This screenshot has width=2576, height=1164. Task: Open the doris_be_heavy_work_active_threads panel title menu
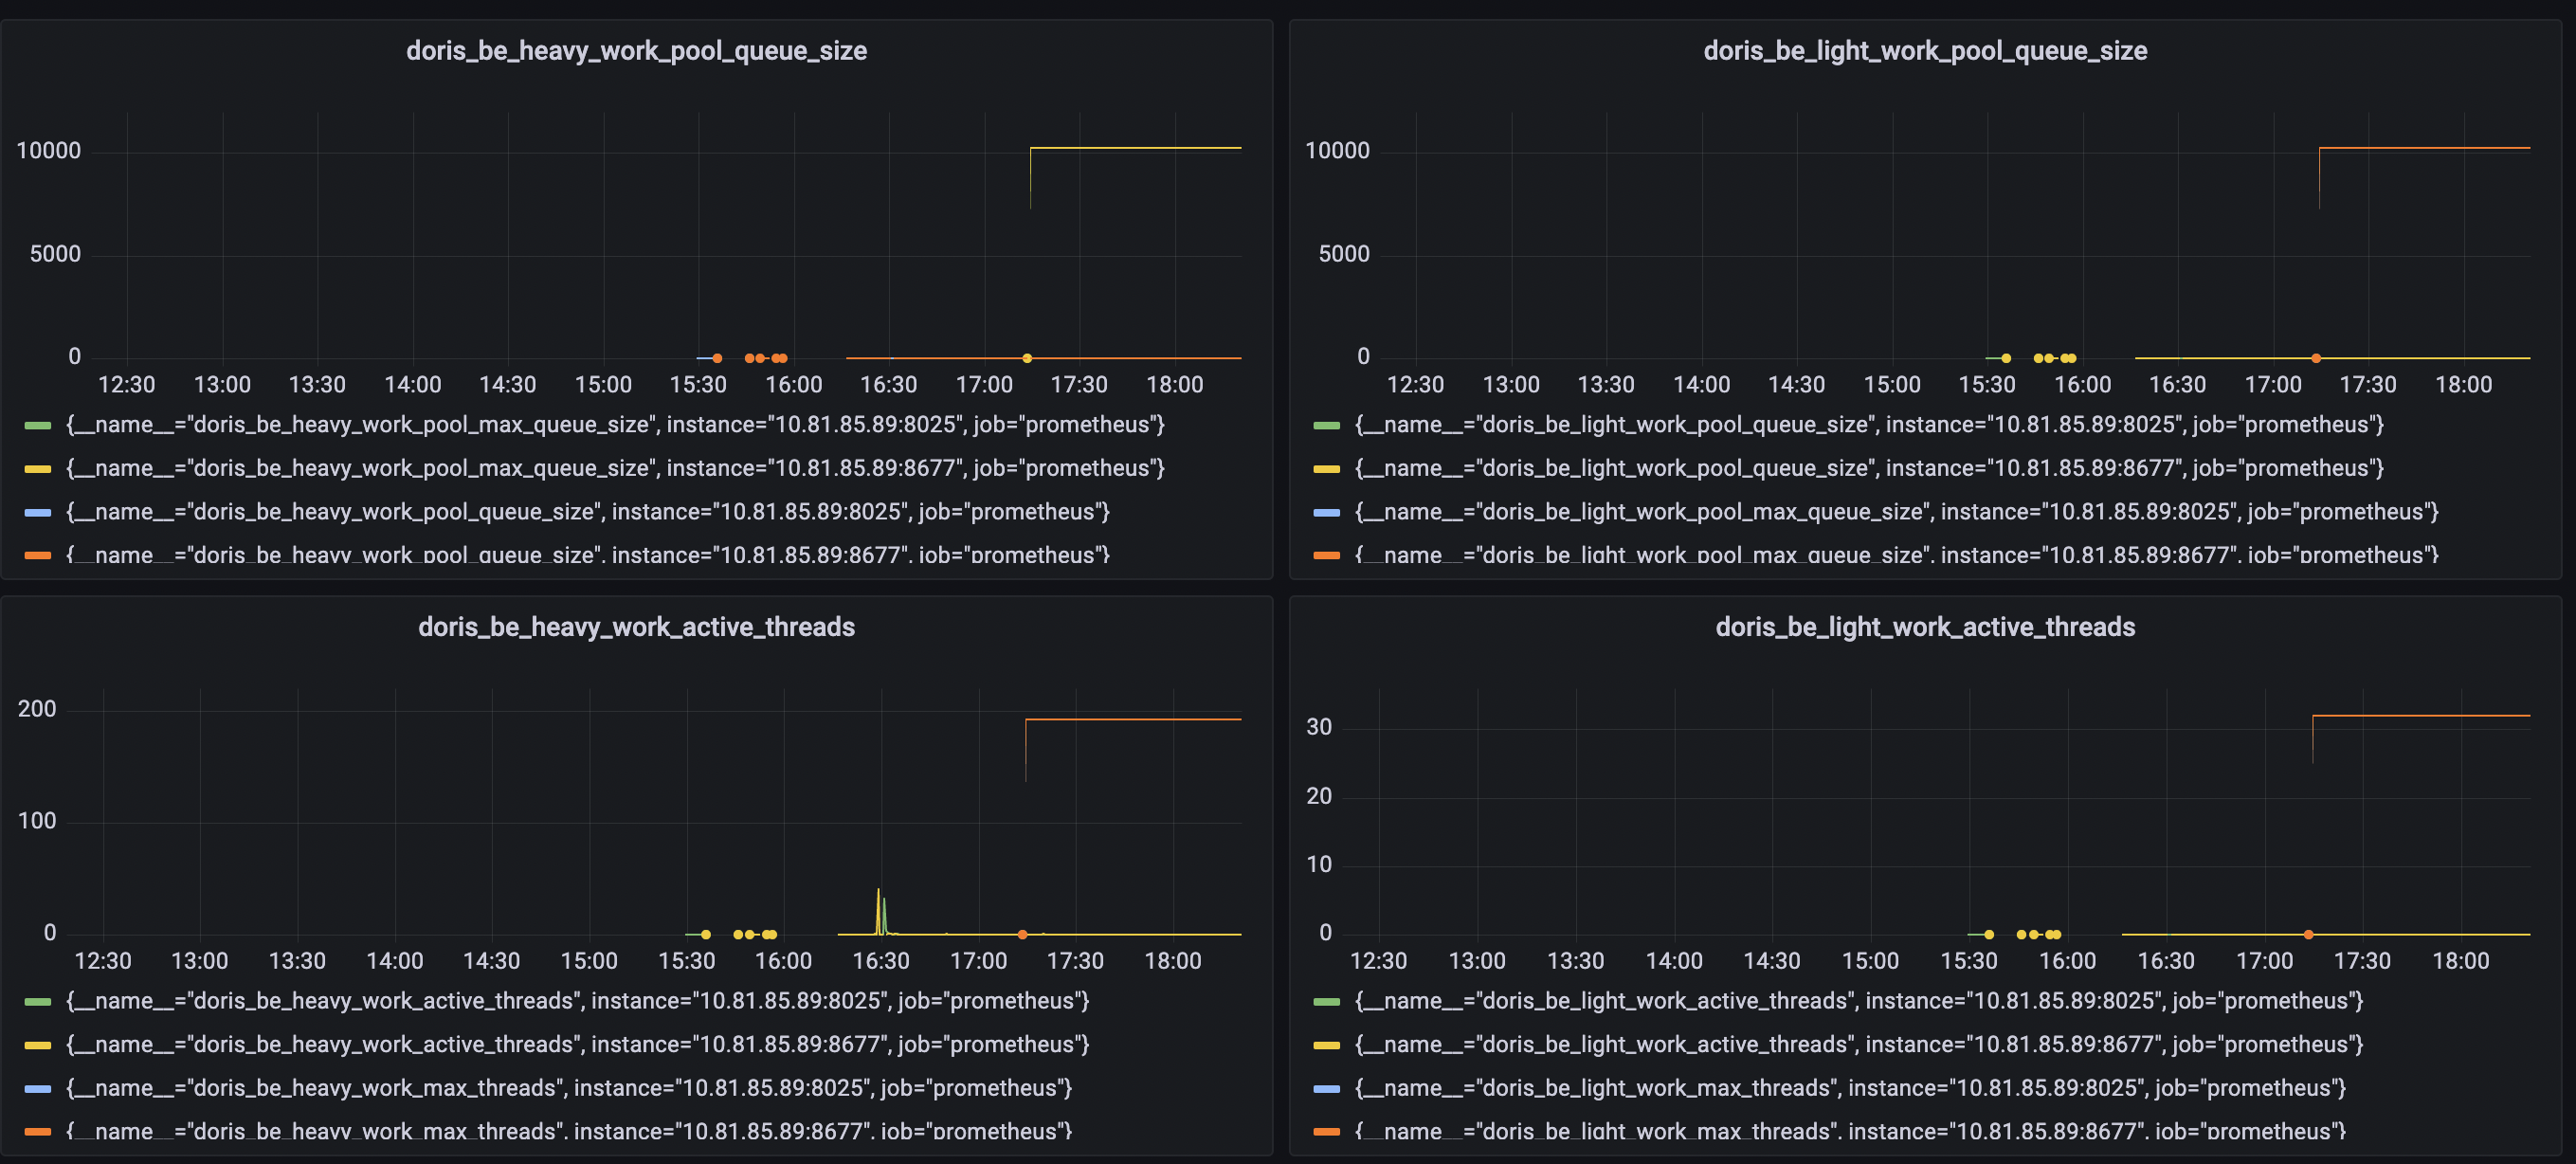click(x=636, y=627)
